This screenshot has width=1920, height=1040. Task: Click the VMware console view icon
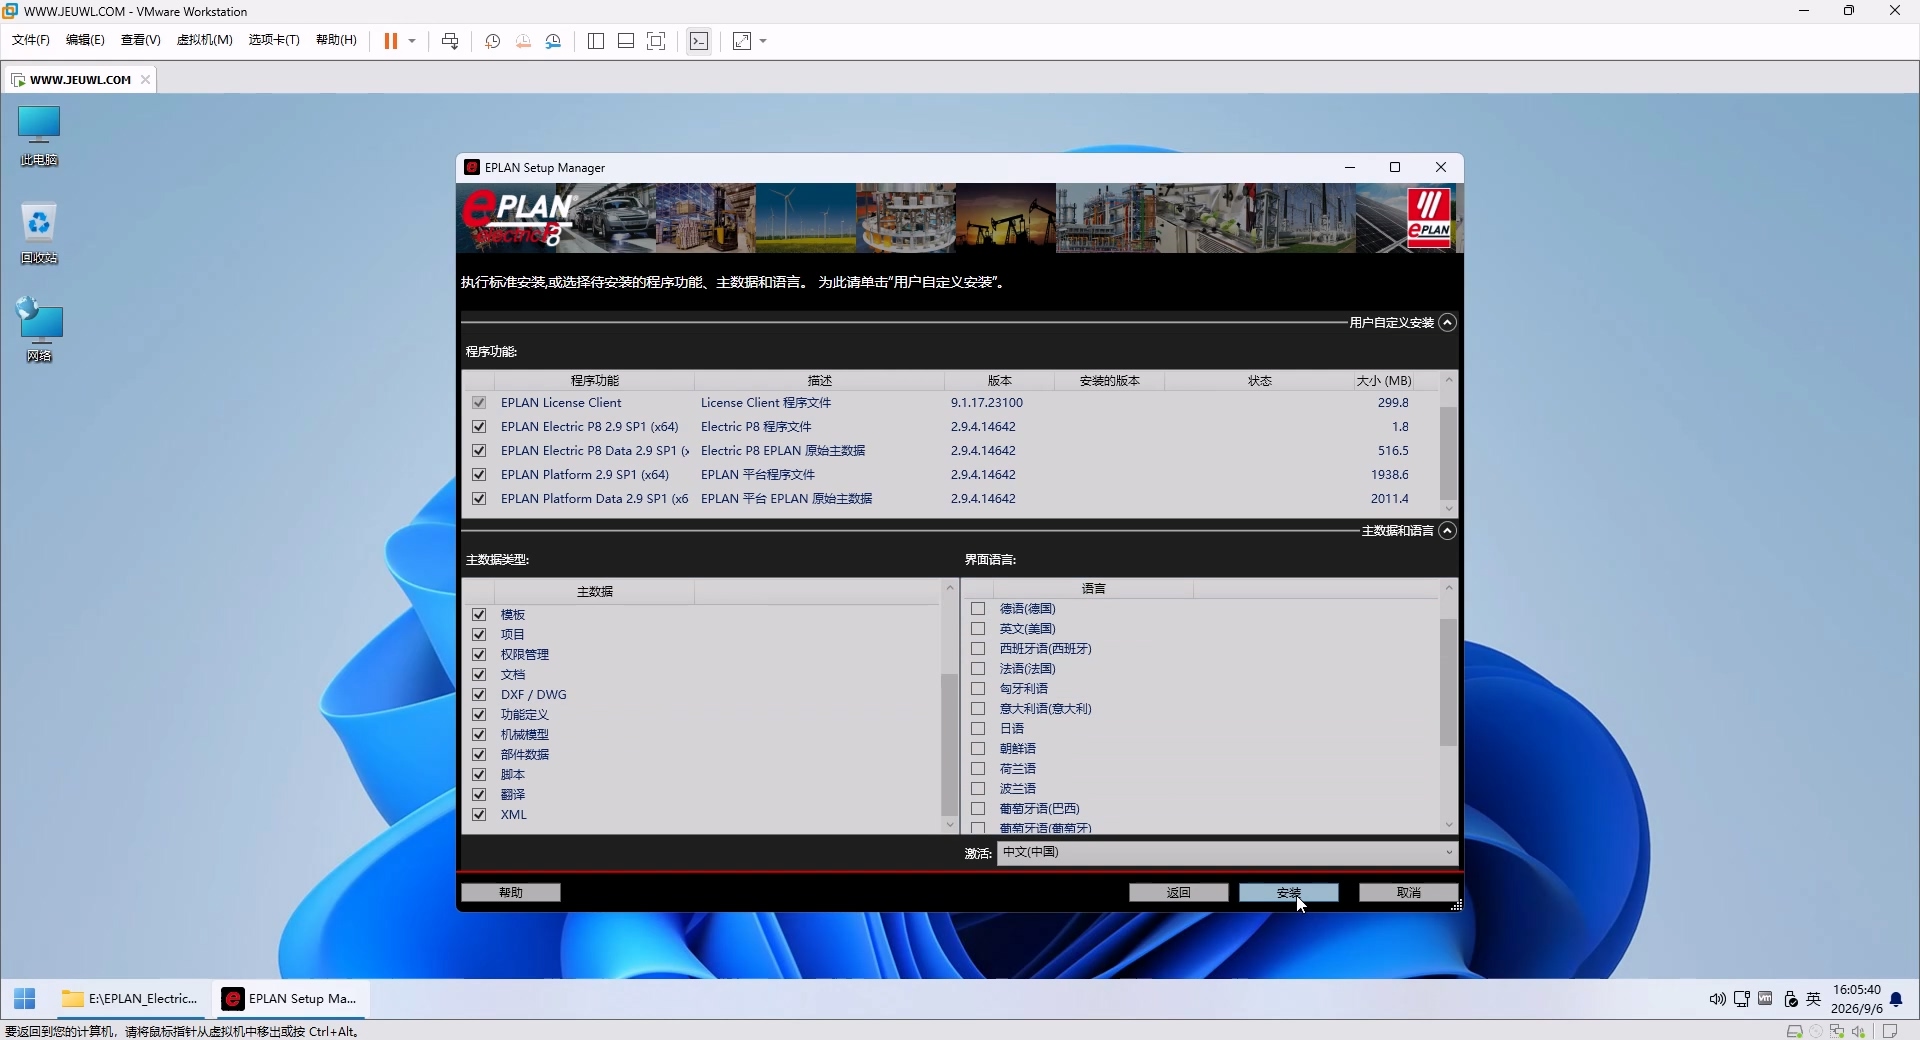[699, 41]
